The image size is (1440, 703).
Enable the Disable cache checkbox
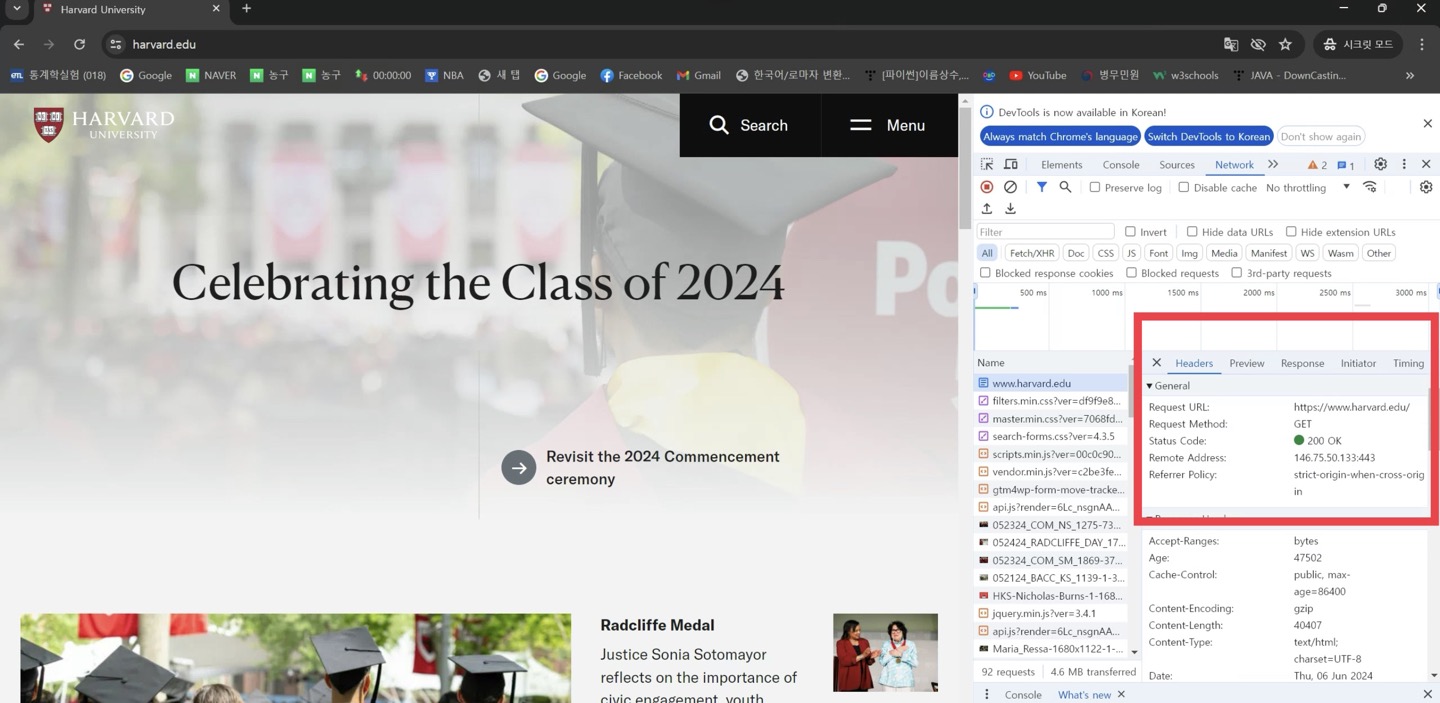[1184, 187]
